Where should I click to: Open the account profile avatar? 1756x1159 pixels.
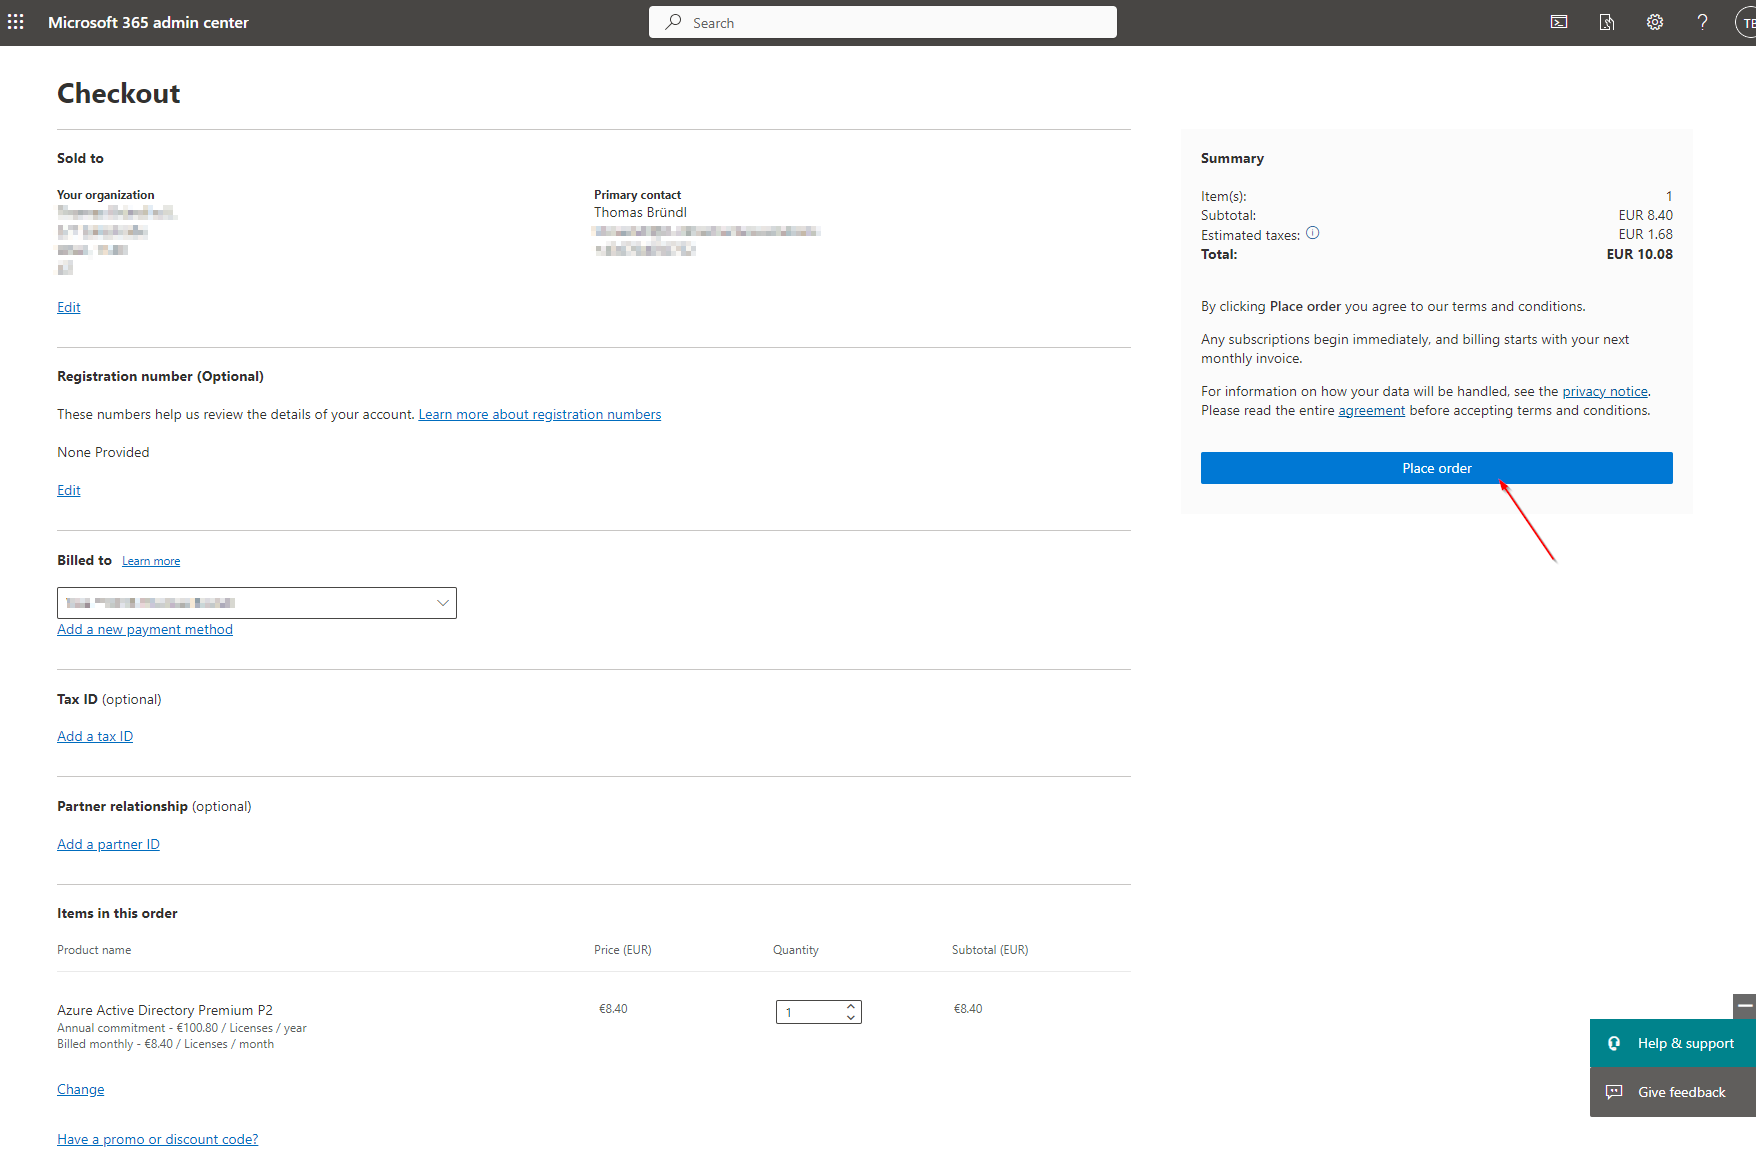point(1746,22)
